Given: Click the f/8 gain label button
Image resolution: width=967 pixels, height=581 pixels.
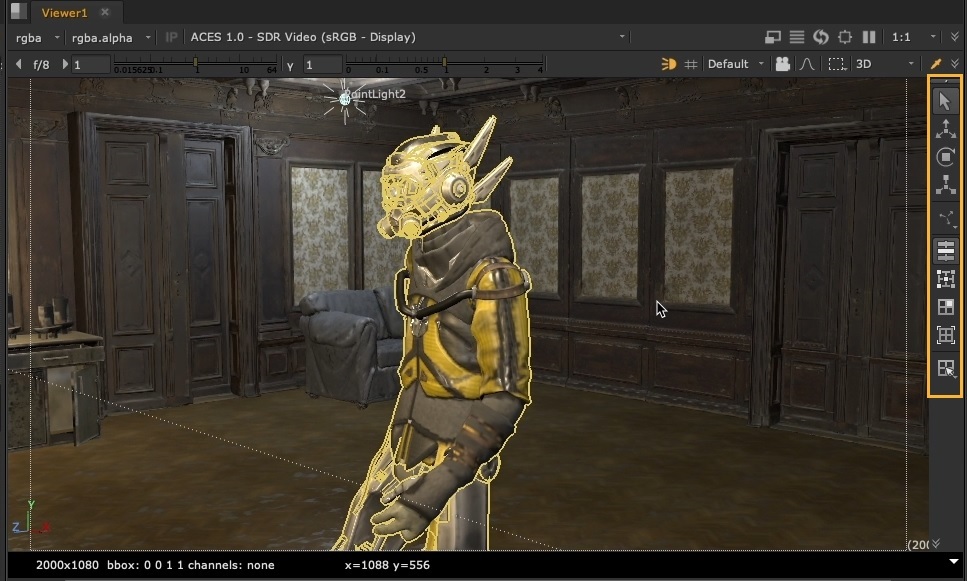Looking at the screenshot, I should pyautogui.click(x=41, y=64).
